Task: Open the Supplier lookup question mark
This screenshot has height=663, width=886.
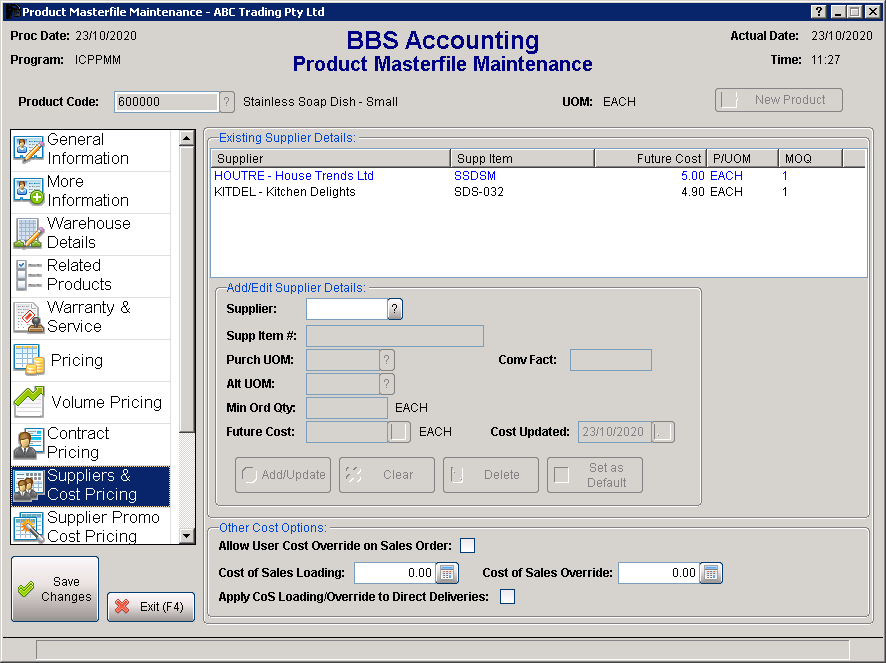Action: 394,309
